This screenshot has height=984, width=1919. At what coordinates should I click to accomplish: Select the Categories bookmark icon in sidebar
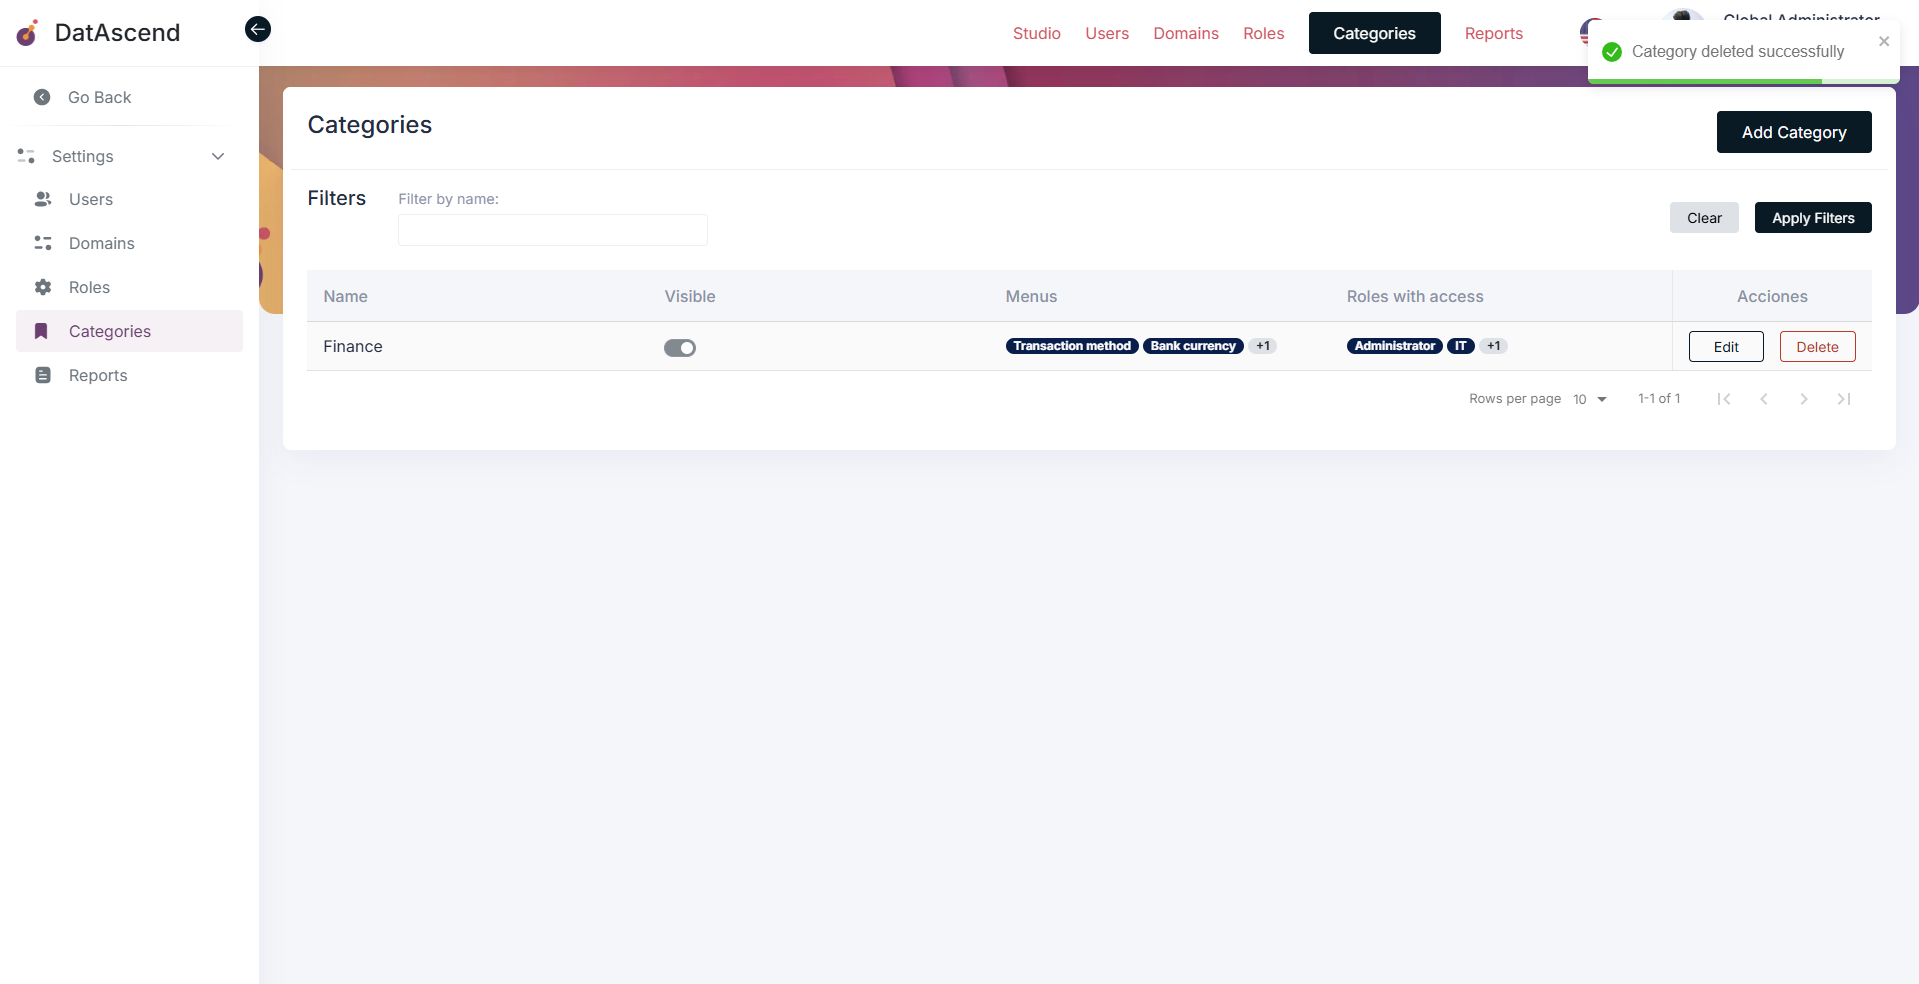[x=42, y=331]
